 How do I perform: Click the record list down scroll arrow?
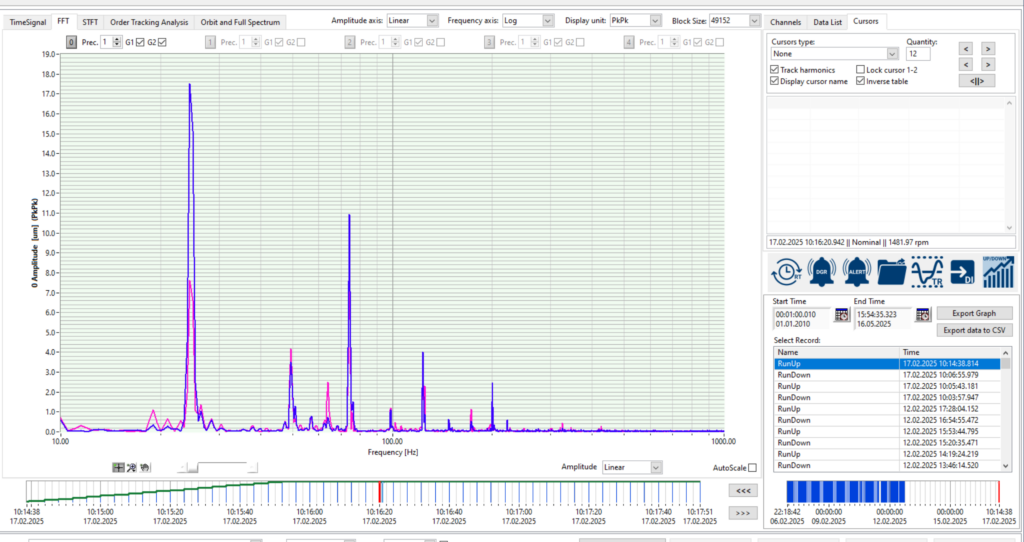1006,466
